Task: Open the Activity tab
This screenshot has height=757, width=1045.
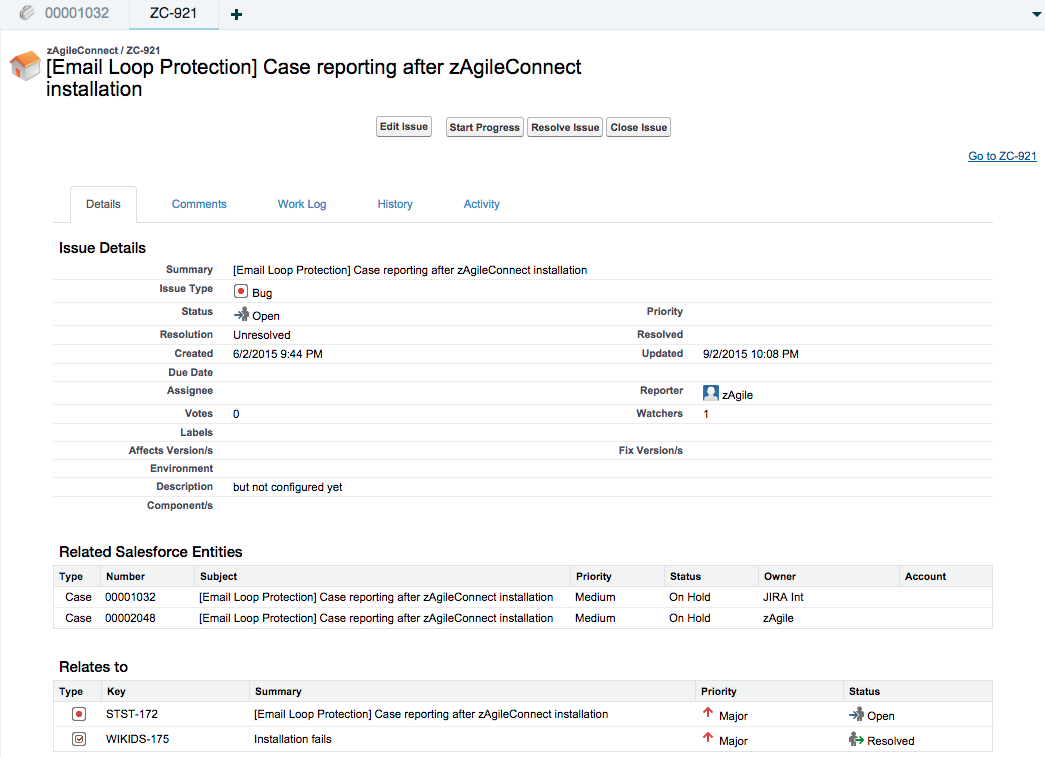Action: coord(481,204)
